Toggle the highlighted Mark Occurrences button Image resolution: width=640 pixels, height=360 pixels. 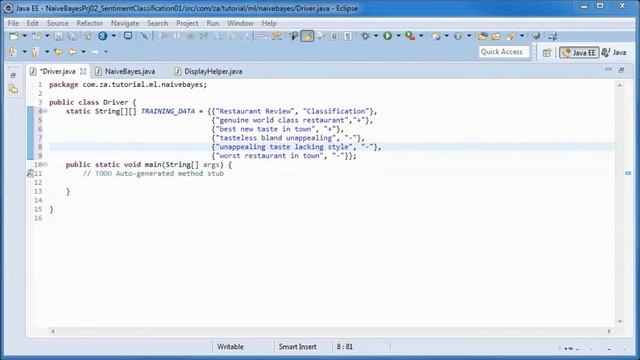coord(307,36)
